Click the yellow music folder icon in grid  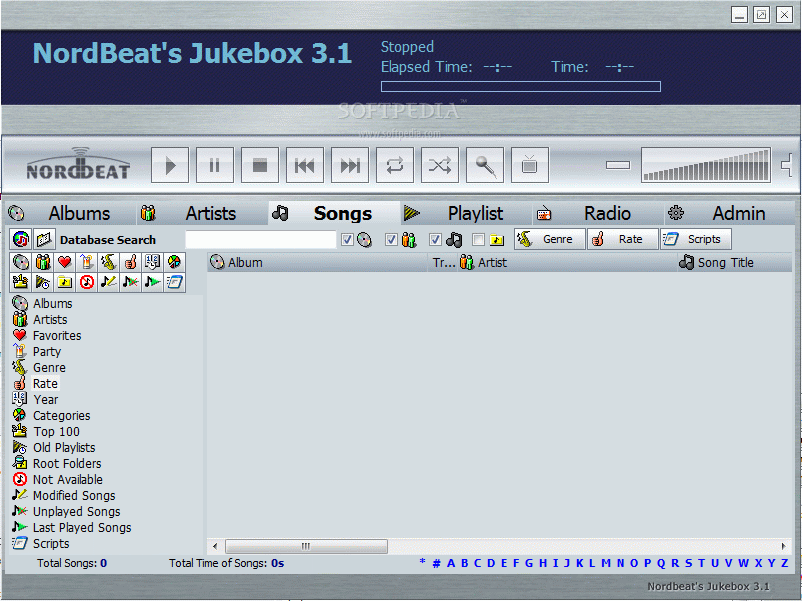coord(64,282)
